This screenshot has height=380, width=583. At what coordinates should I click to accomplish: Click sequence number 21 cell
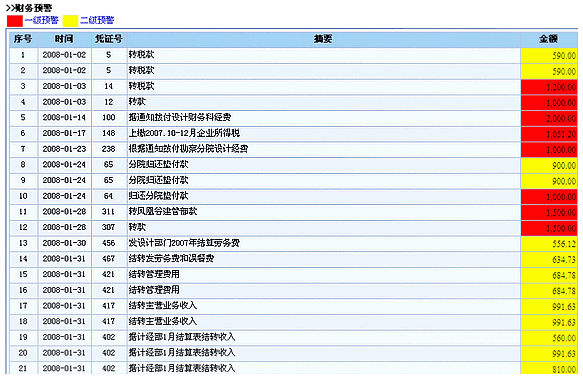pyautogui.click(x=23, y=368)
